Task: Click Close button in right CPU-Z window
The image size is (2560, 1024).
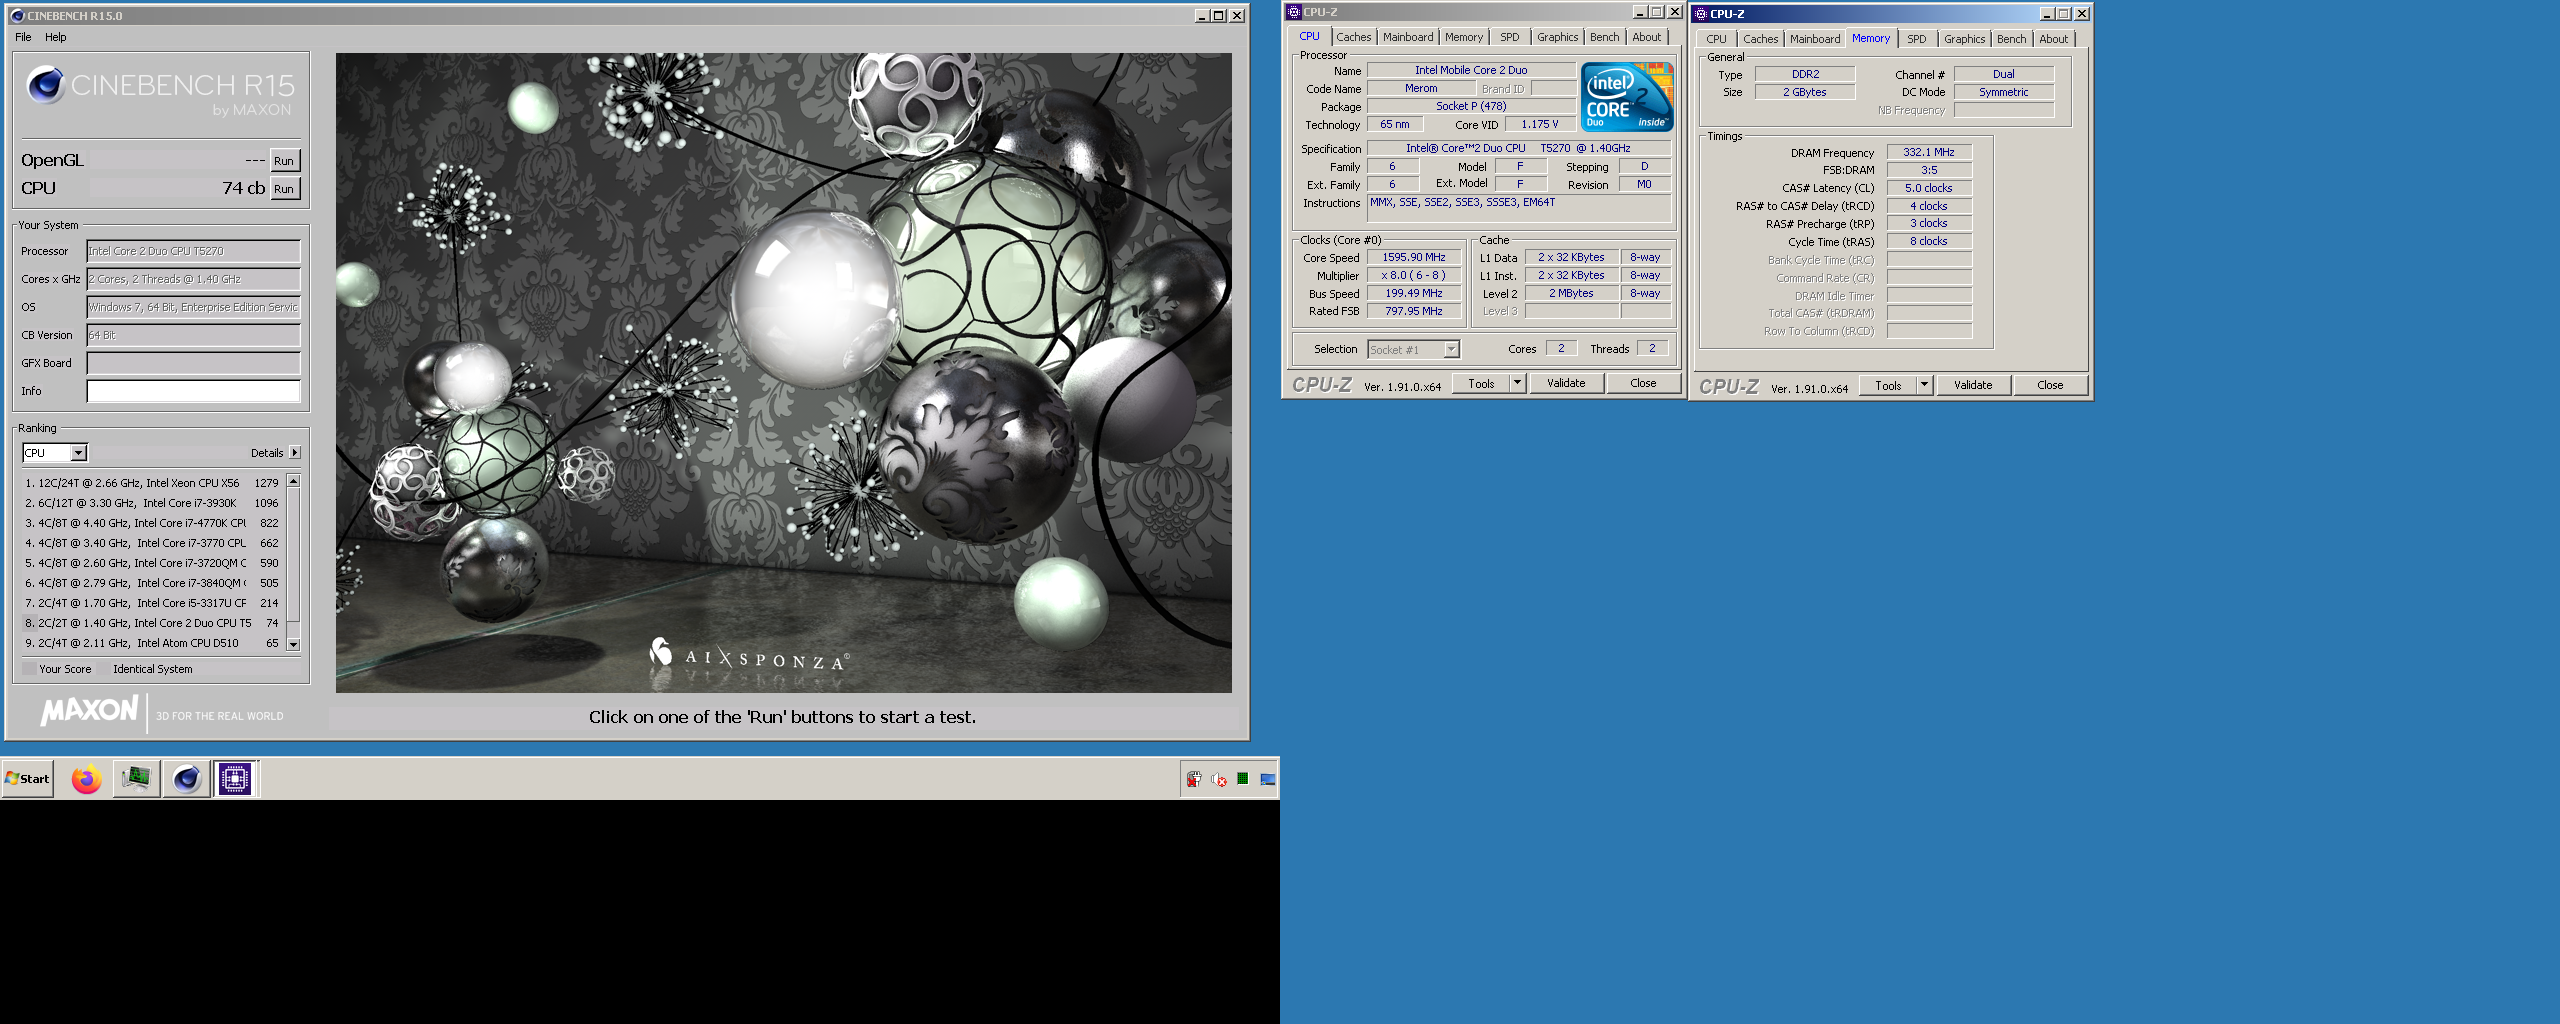Action: click(x=2050, y=386)
